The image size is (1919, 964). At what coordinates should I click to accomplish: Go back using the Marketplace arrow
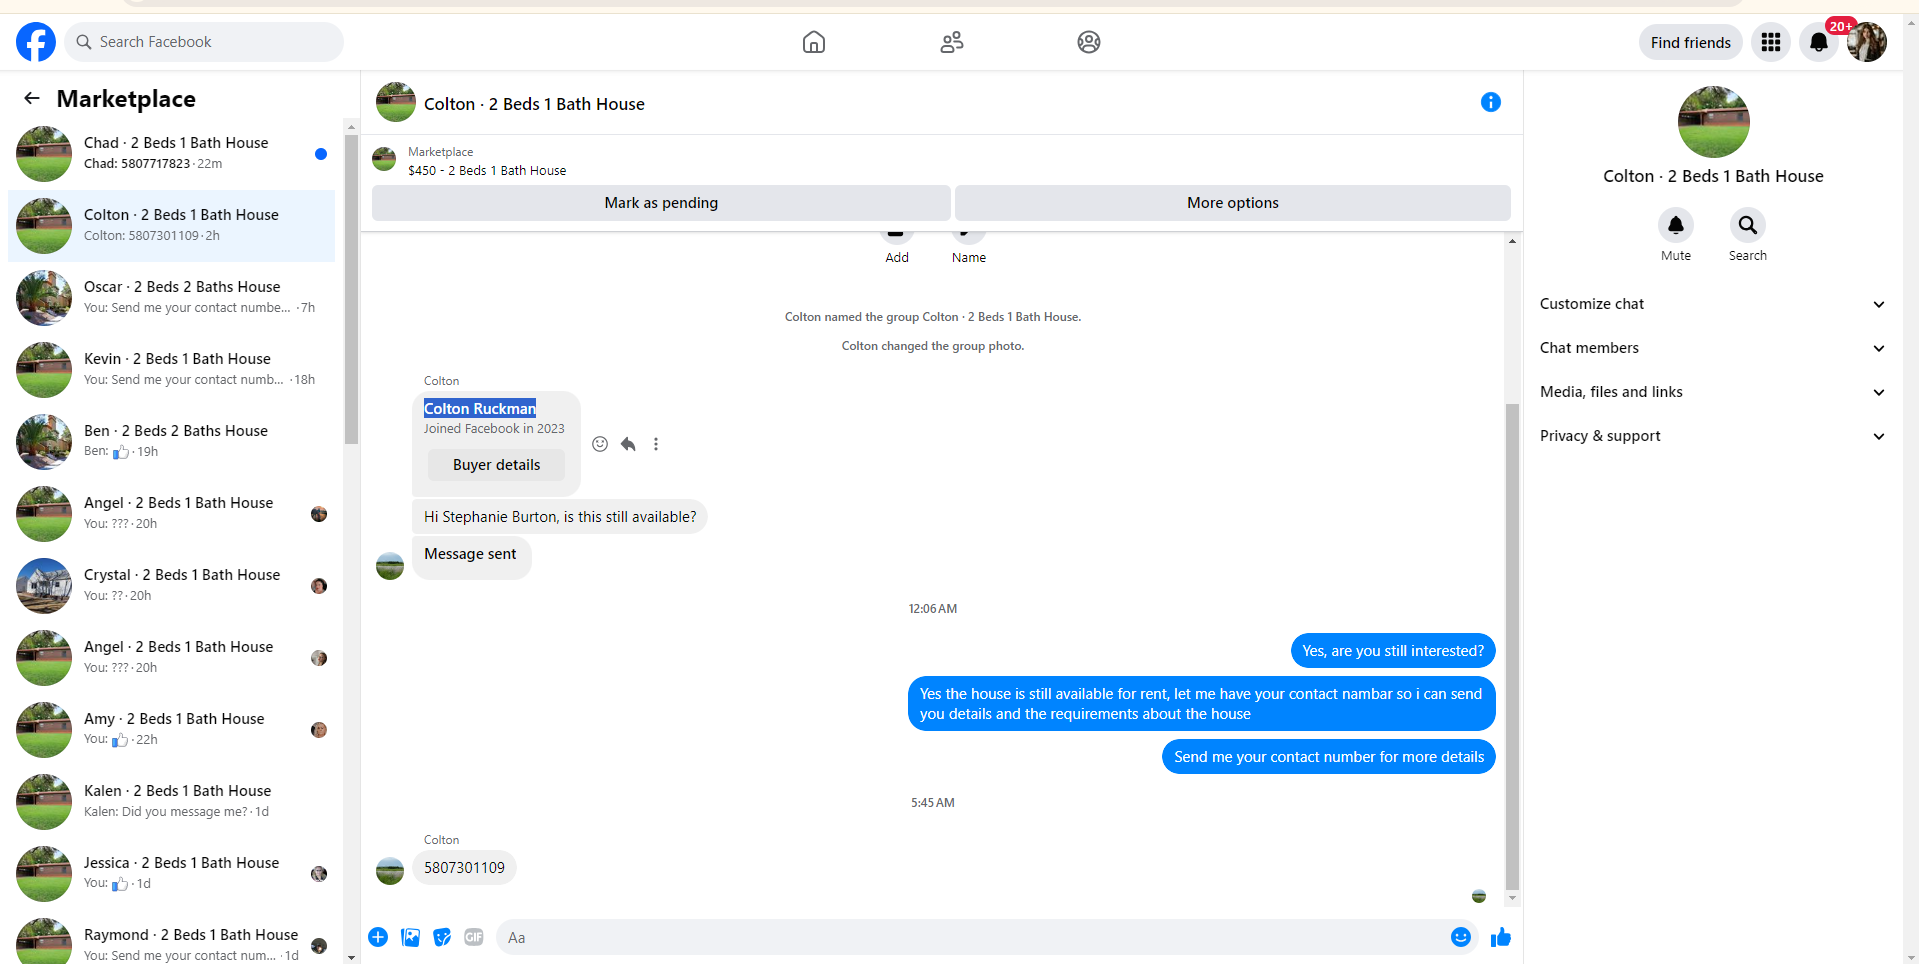(x=32, y=98)
